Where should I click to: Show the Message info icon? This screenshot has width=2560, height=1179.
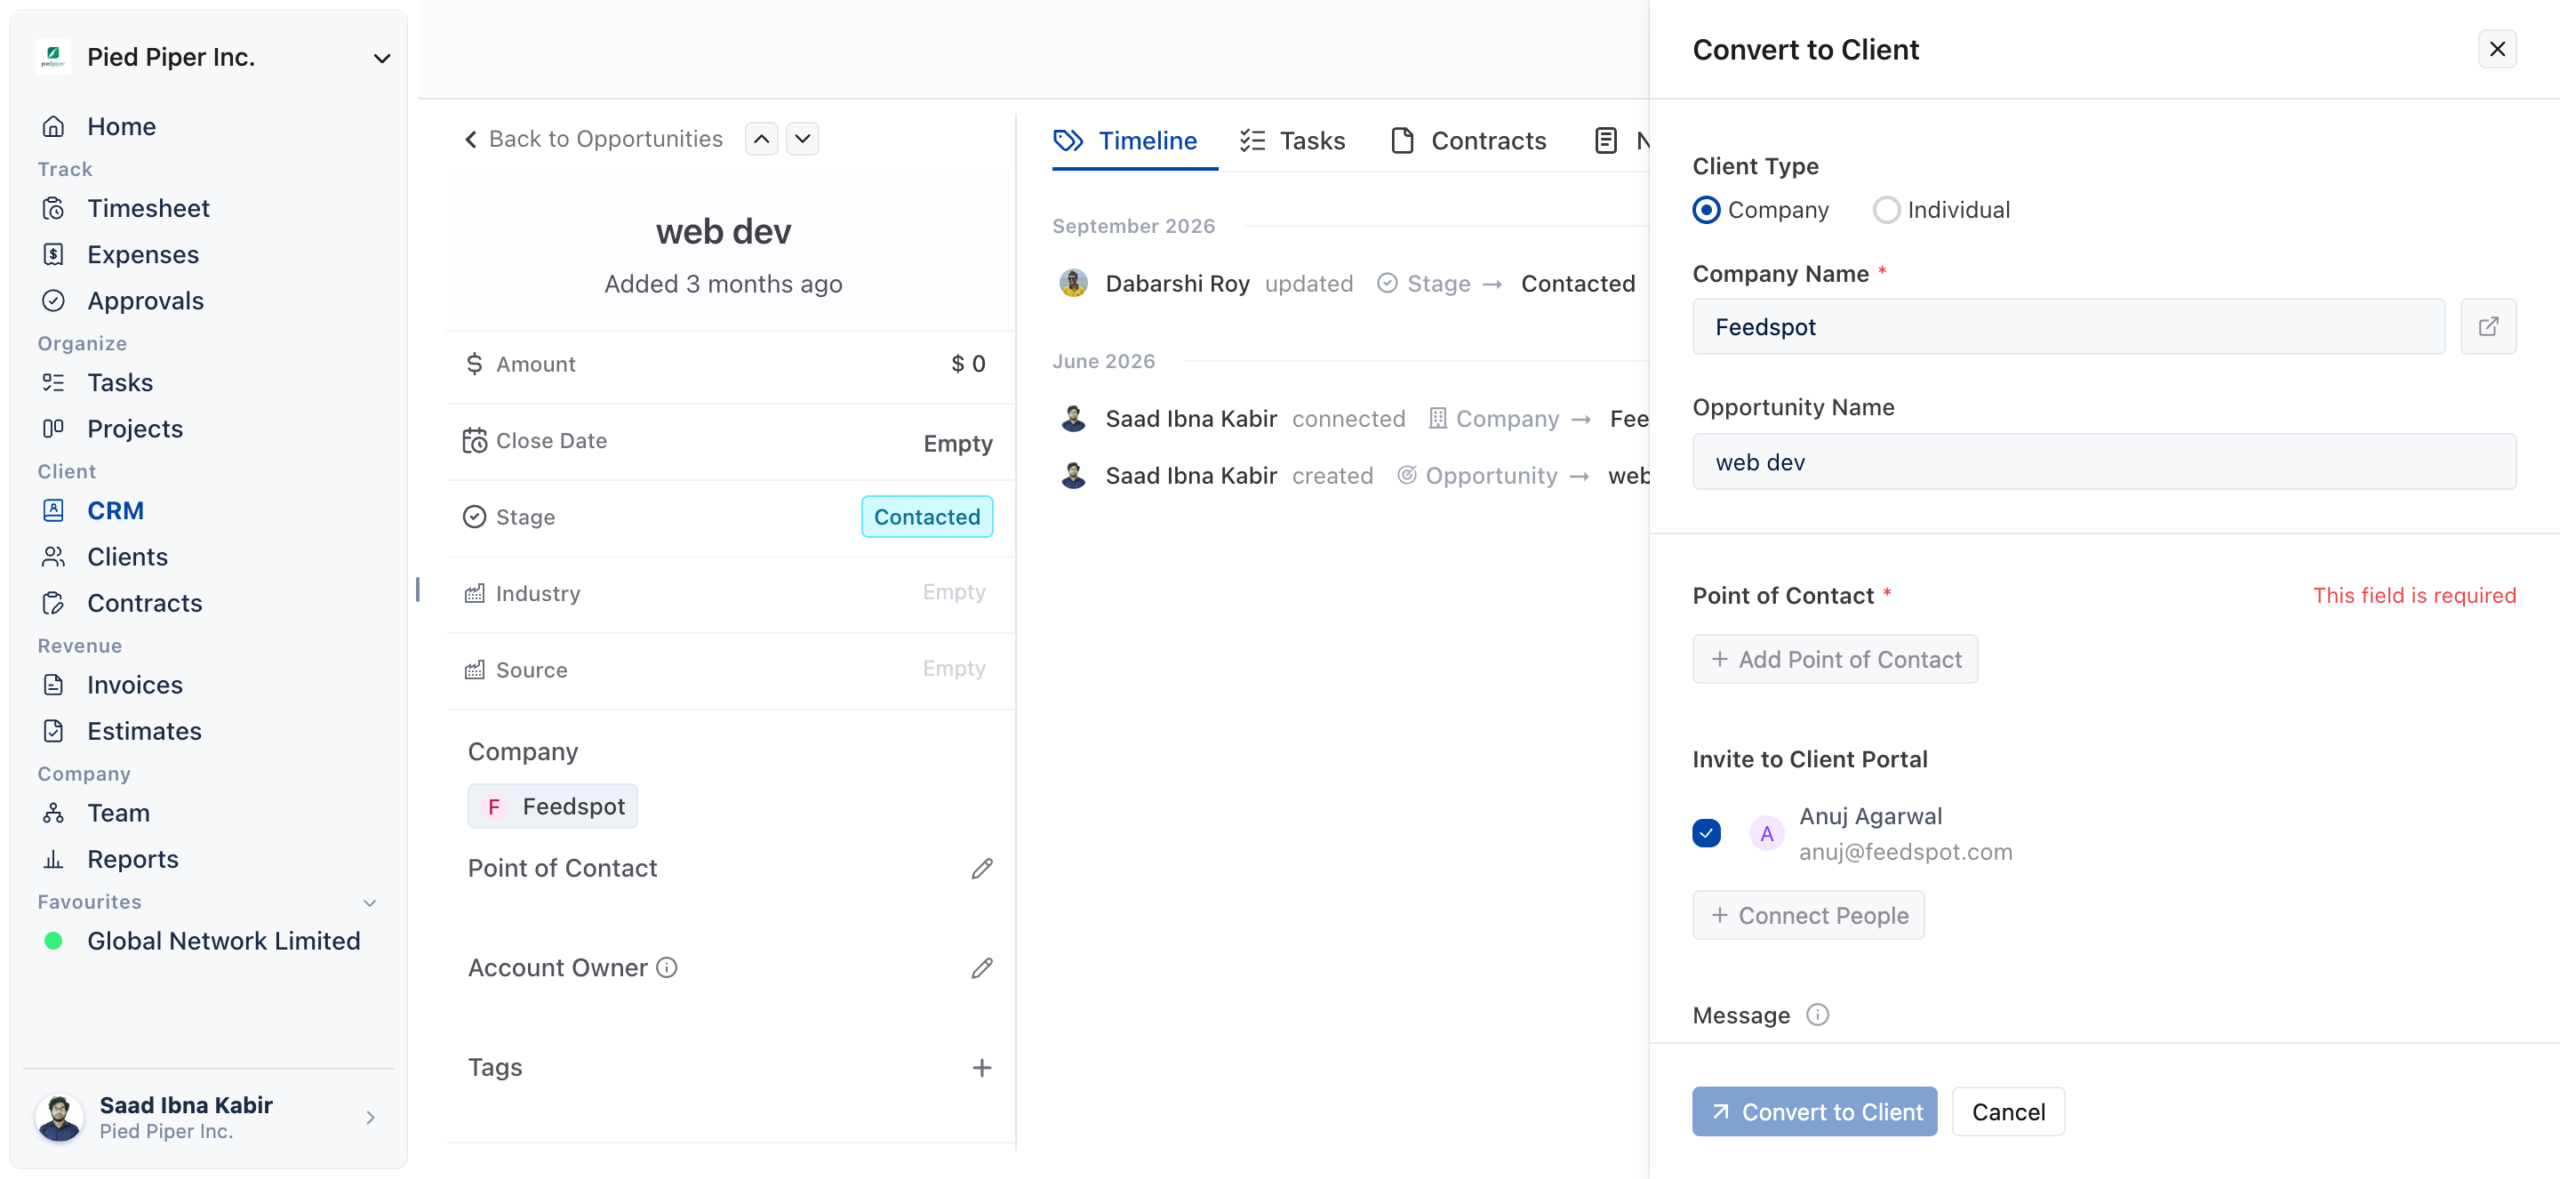(1817, 1014)
